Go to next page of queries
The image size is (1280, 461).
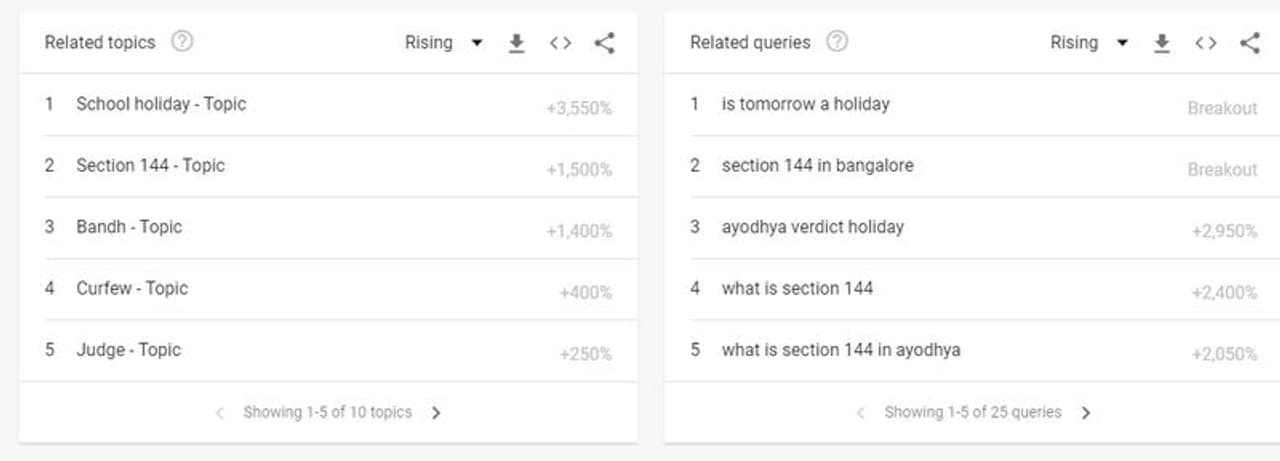pyautogui.click(x=1086, y=413)
